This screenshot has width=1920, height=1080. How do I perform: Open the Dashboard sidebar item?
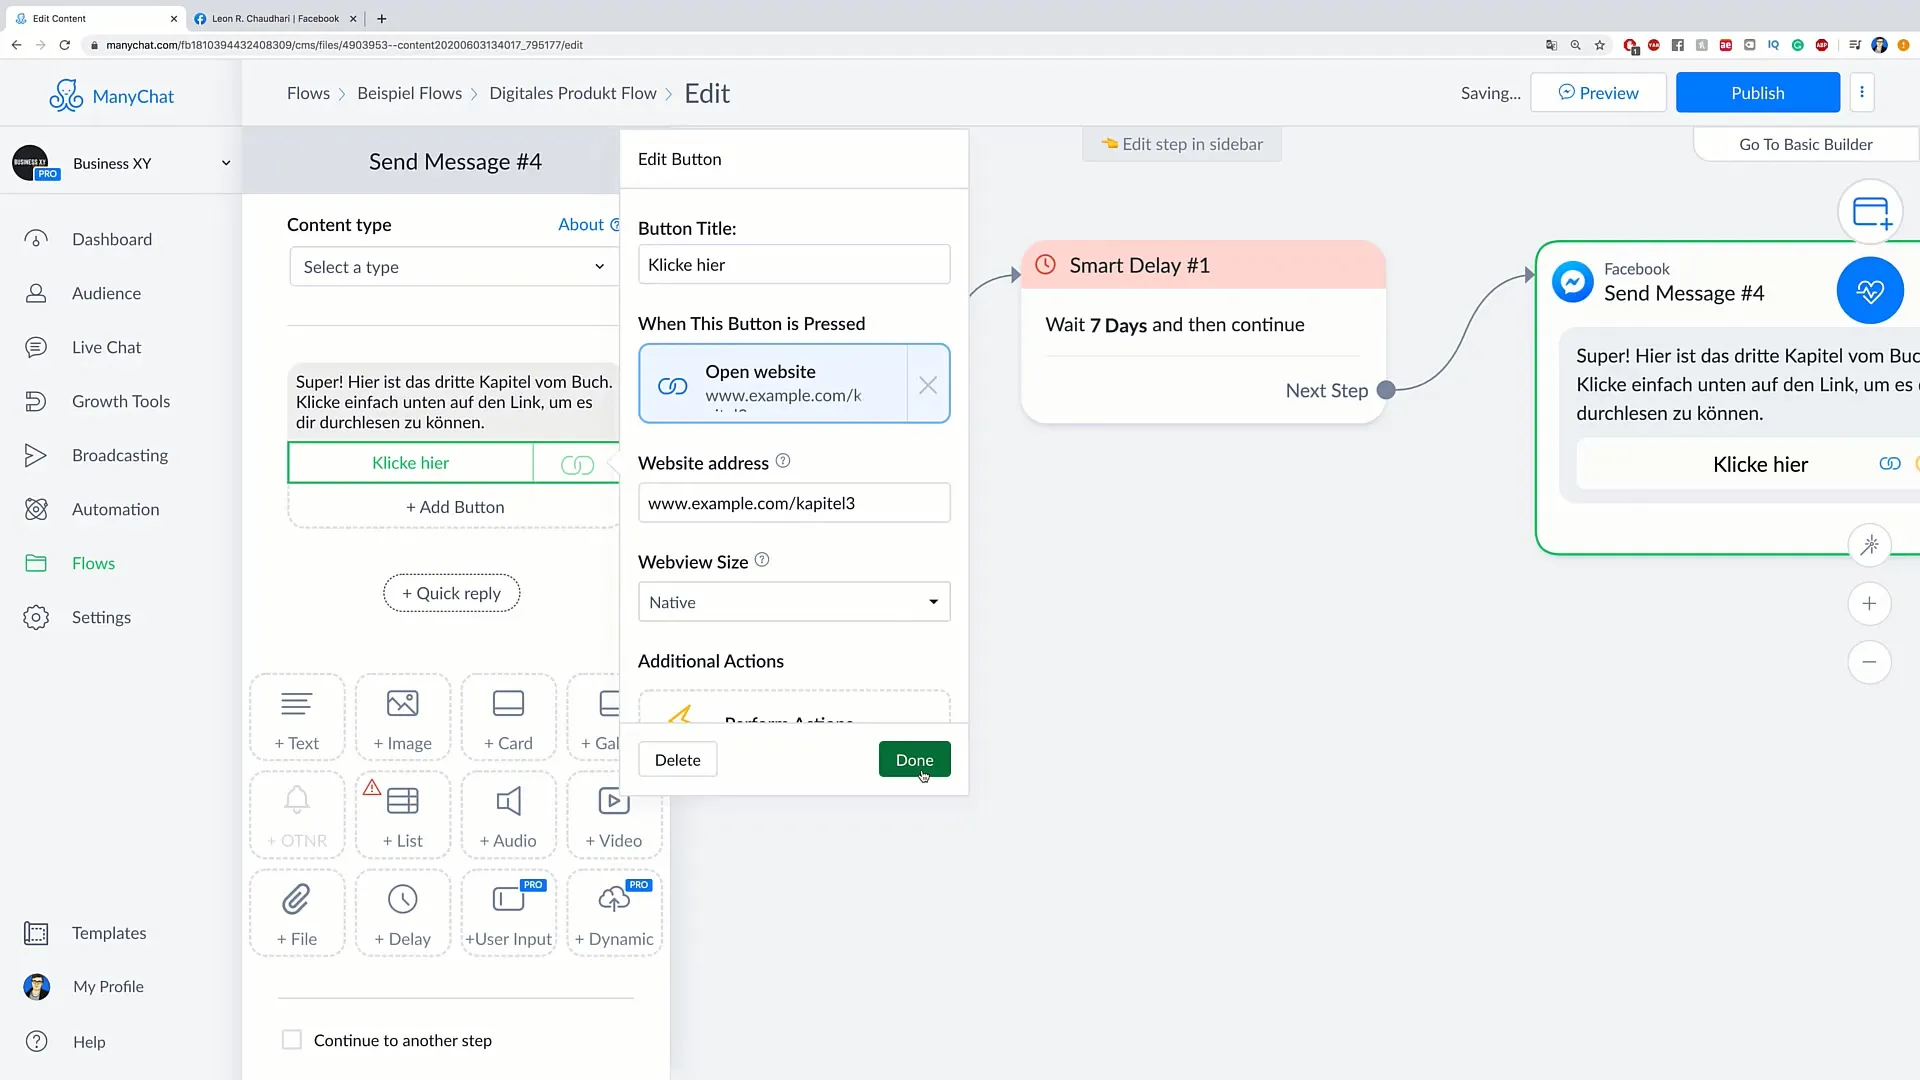tap(111, 239)
